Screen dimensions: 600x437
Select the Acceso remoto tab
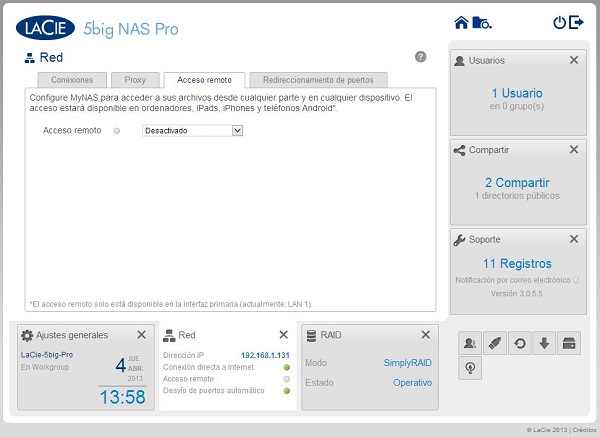coord(204,80)
